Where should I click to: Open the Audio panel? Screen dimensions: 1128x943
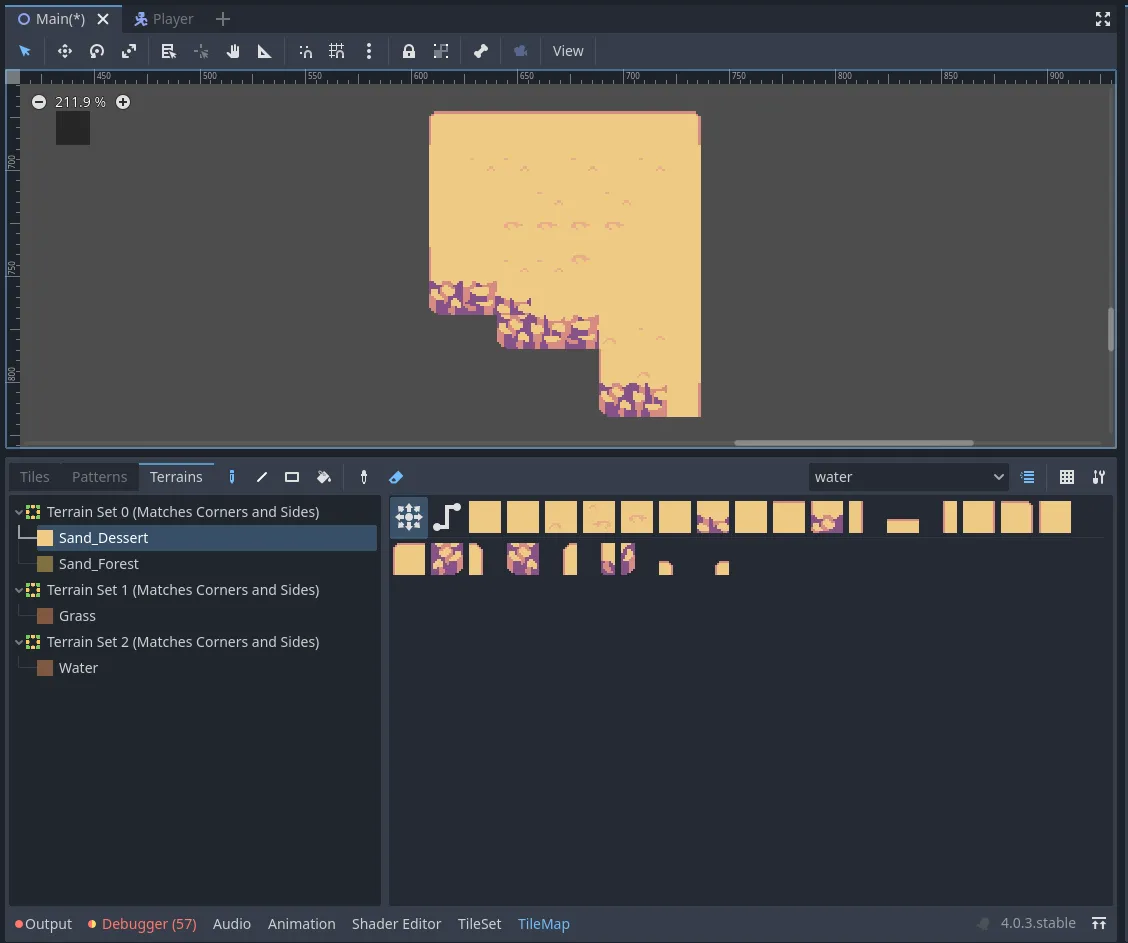232,924
